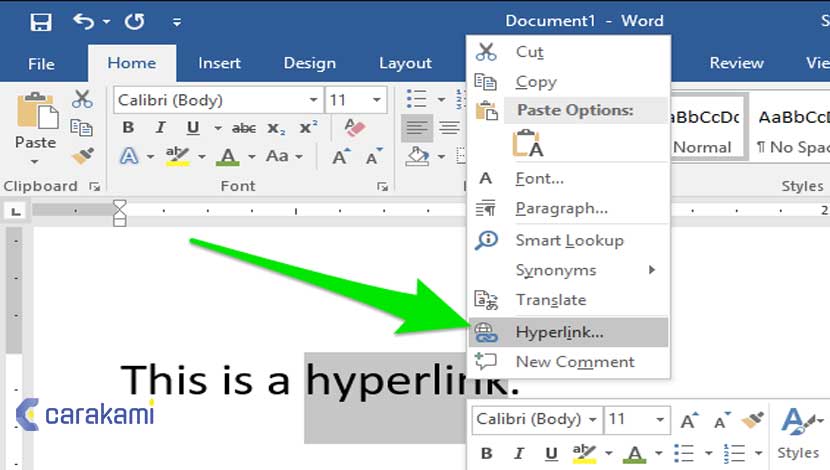Image resolution: width=830 pixels, height=470 pixels.
Task: Apply paragraph shading fill bucket
Action: click(x=417, y=157)
